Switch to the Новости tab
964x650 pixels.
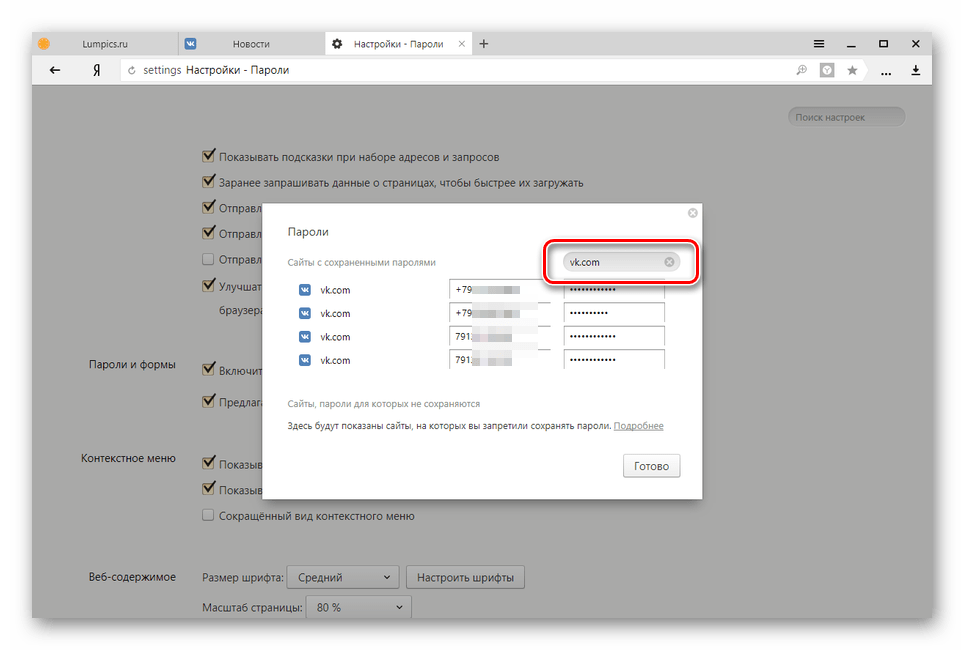251,44
